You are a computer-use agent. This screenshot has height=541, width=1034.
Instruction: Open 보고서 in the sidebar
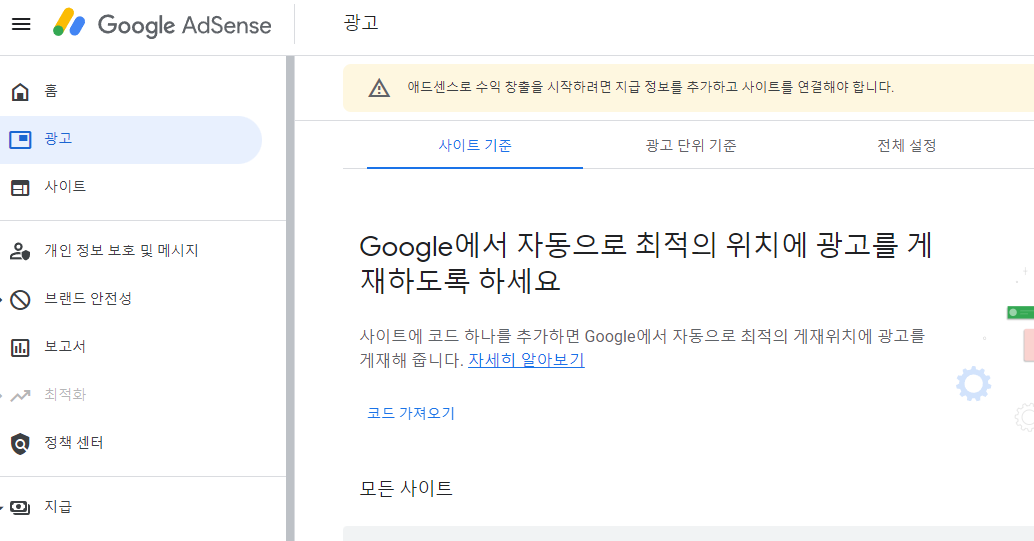click(x=131, y=347)
